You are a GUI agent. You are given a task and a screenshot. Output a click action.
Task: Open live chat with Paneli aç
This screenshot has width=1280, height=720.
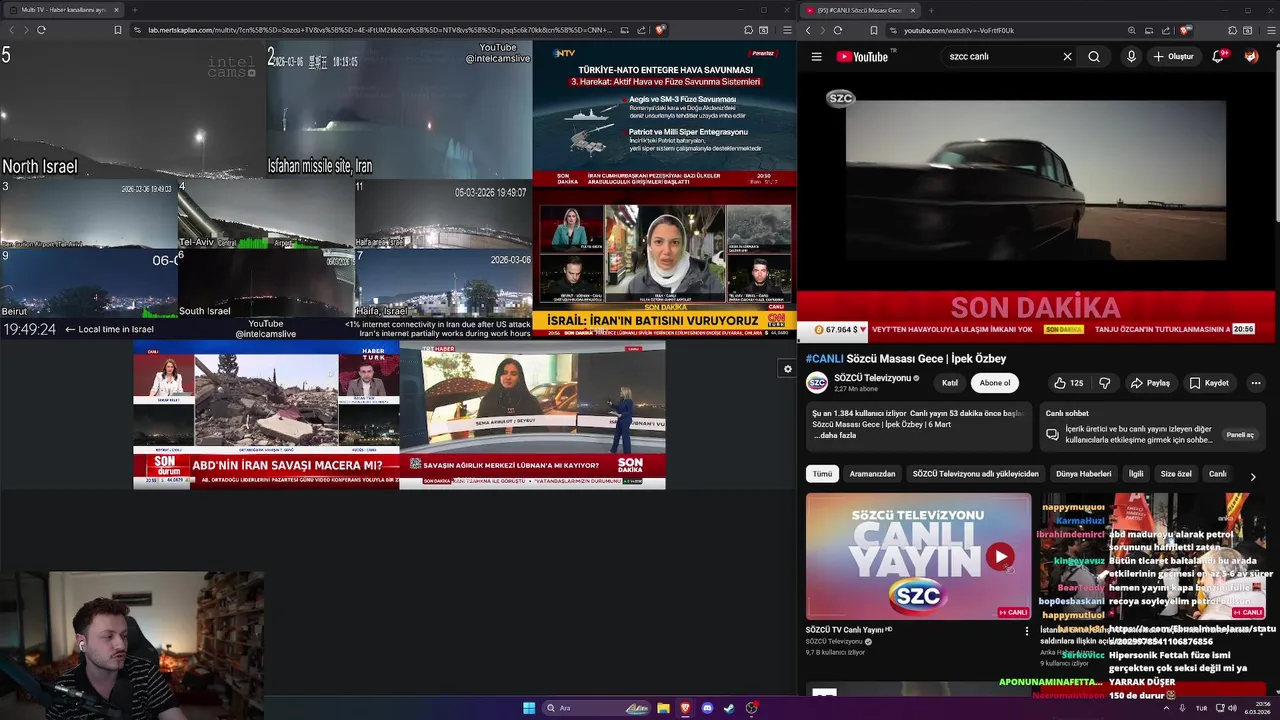(x=1240, y=435)
